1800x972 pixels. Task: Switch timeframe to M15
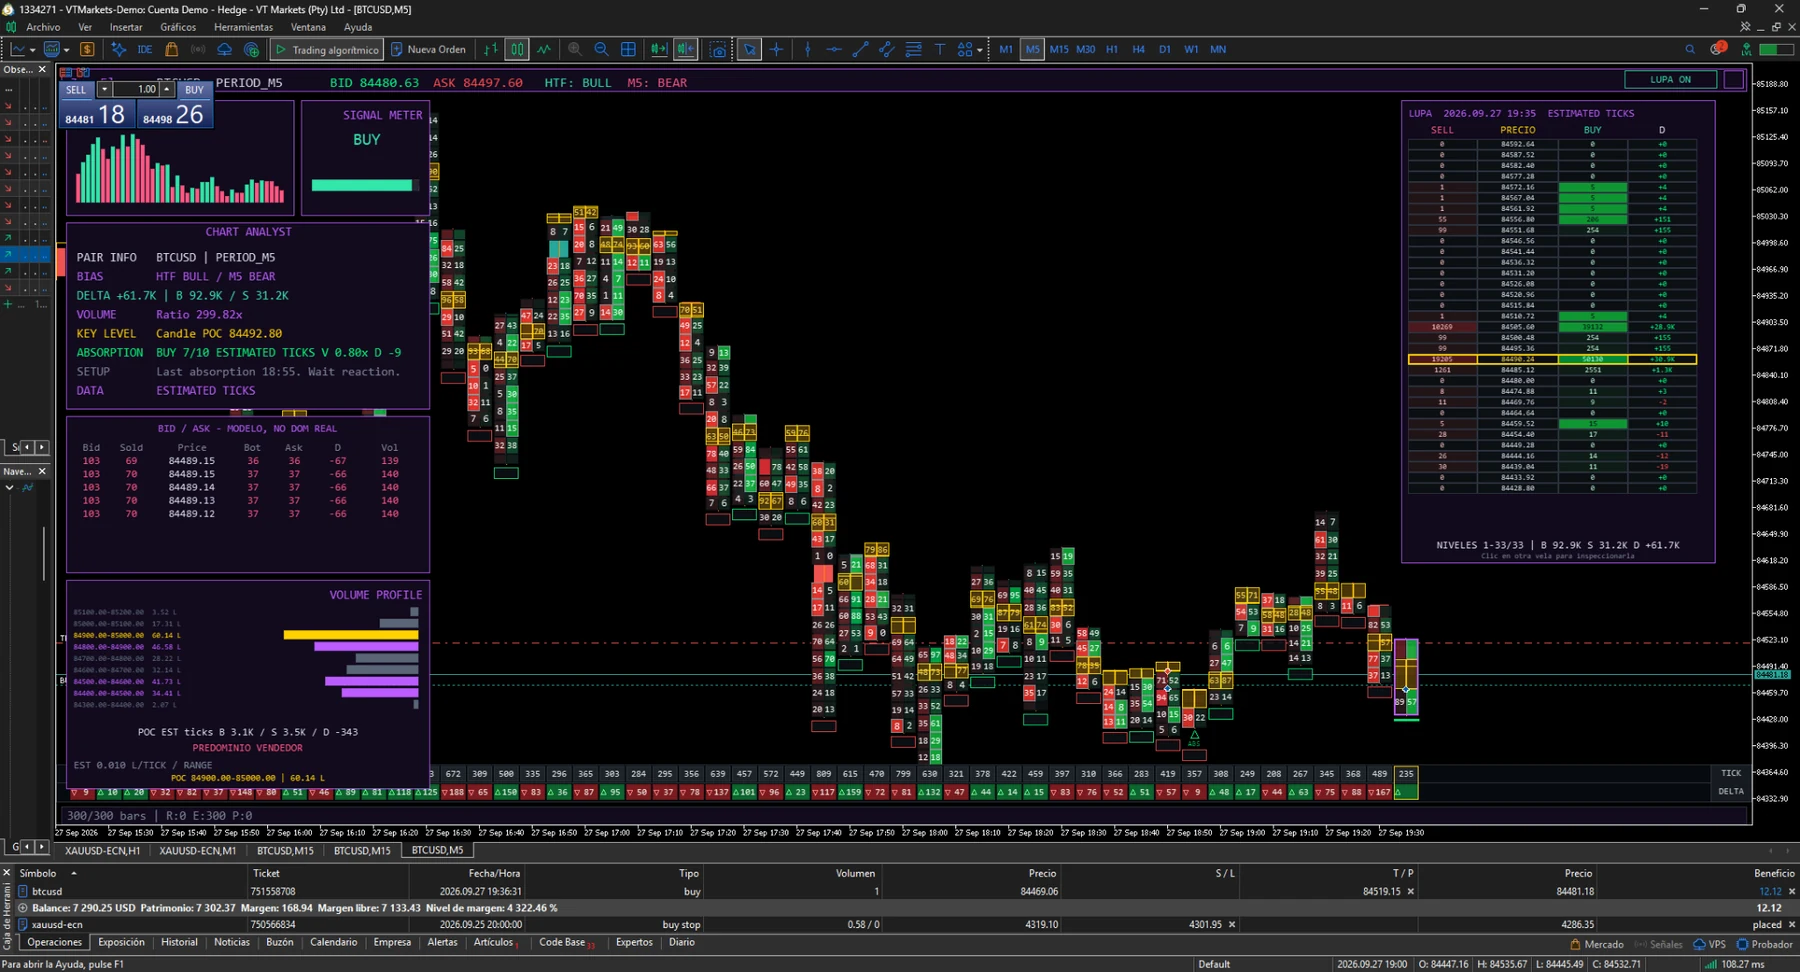[1058, 49]
